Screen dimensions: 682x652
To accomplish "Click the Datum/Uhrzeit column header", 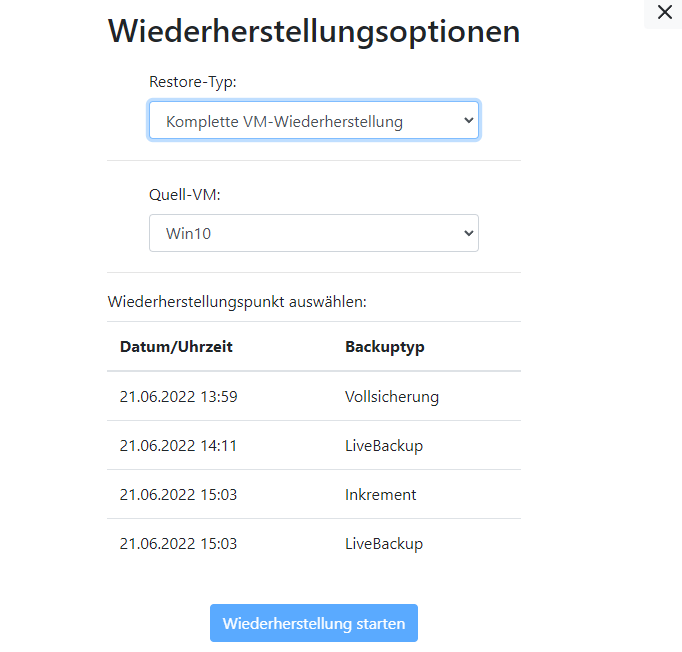I will point(176,347).
